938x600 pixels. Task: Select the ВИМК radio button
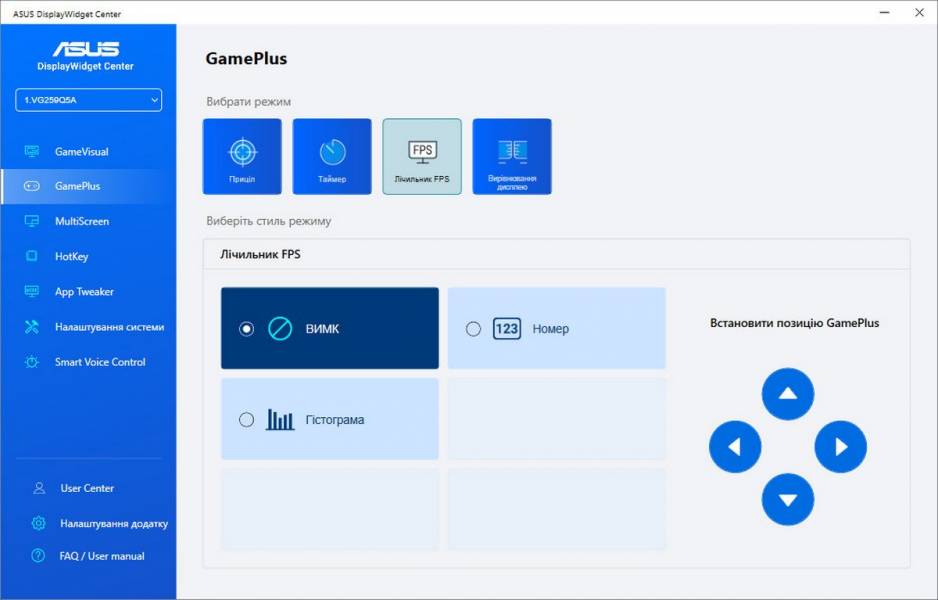point(247,329)
